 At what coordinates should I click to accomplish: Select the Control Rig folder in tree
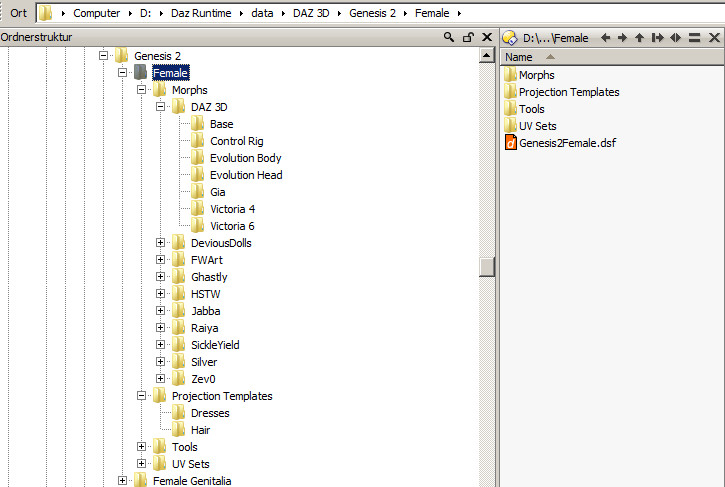pyautogui.click(x=237, y=141)
